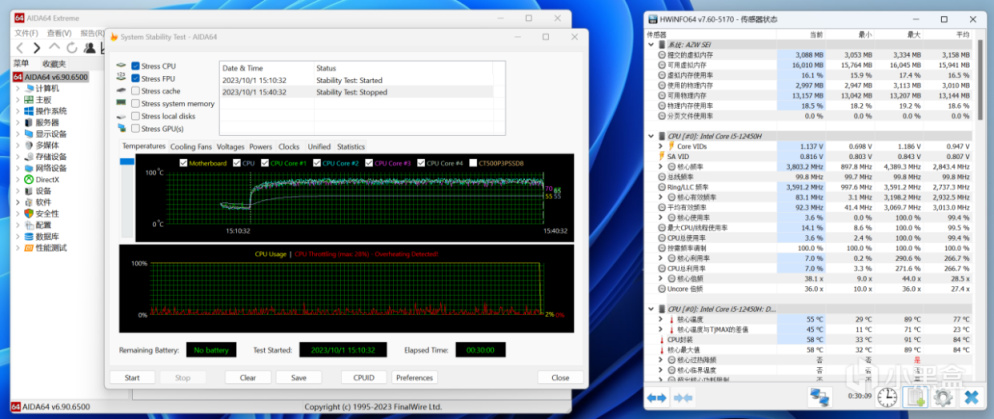Click the 当前 column header in HWiNFO
Image resolution: width=994 pixels, height=419 pixels.
(x=816, y=35)
